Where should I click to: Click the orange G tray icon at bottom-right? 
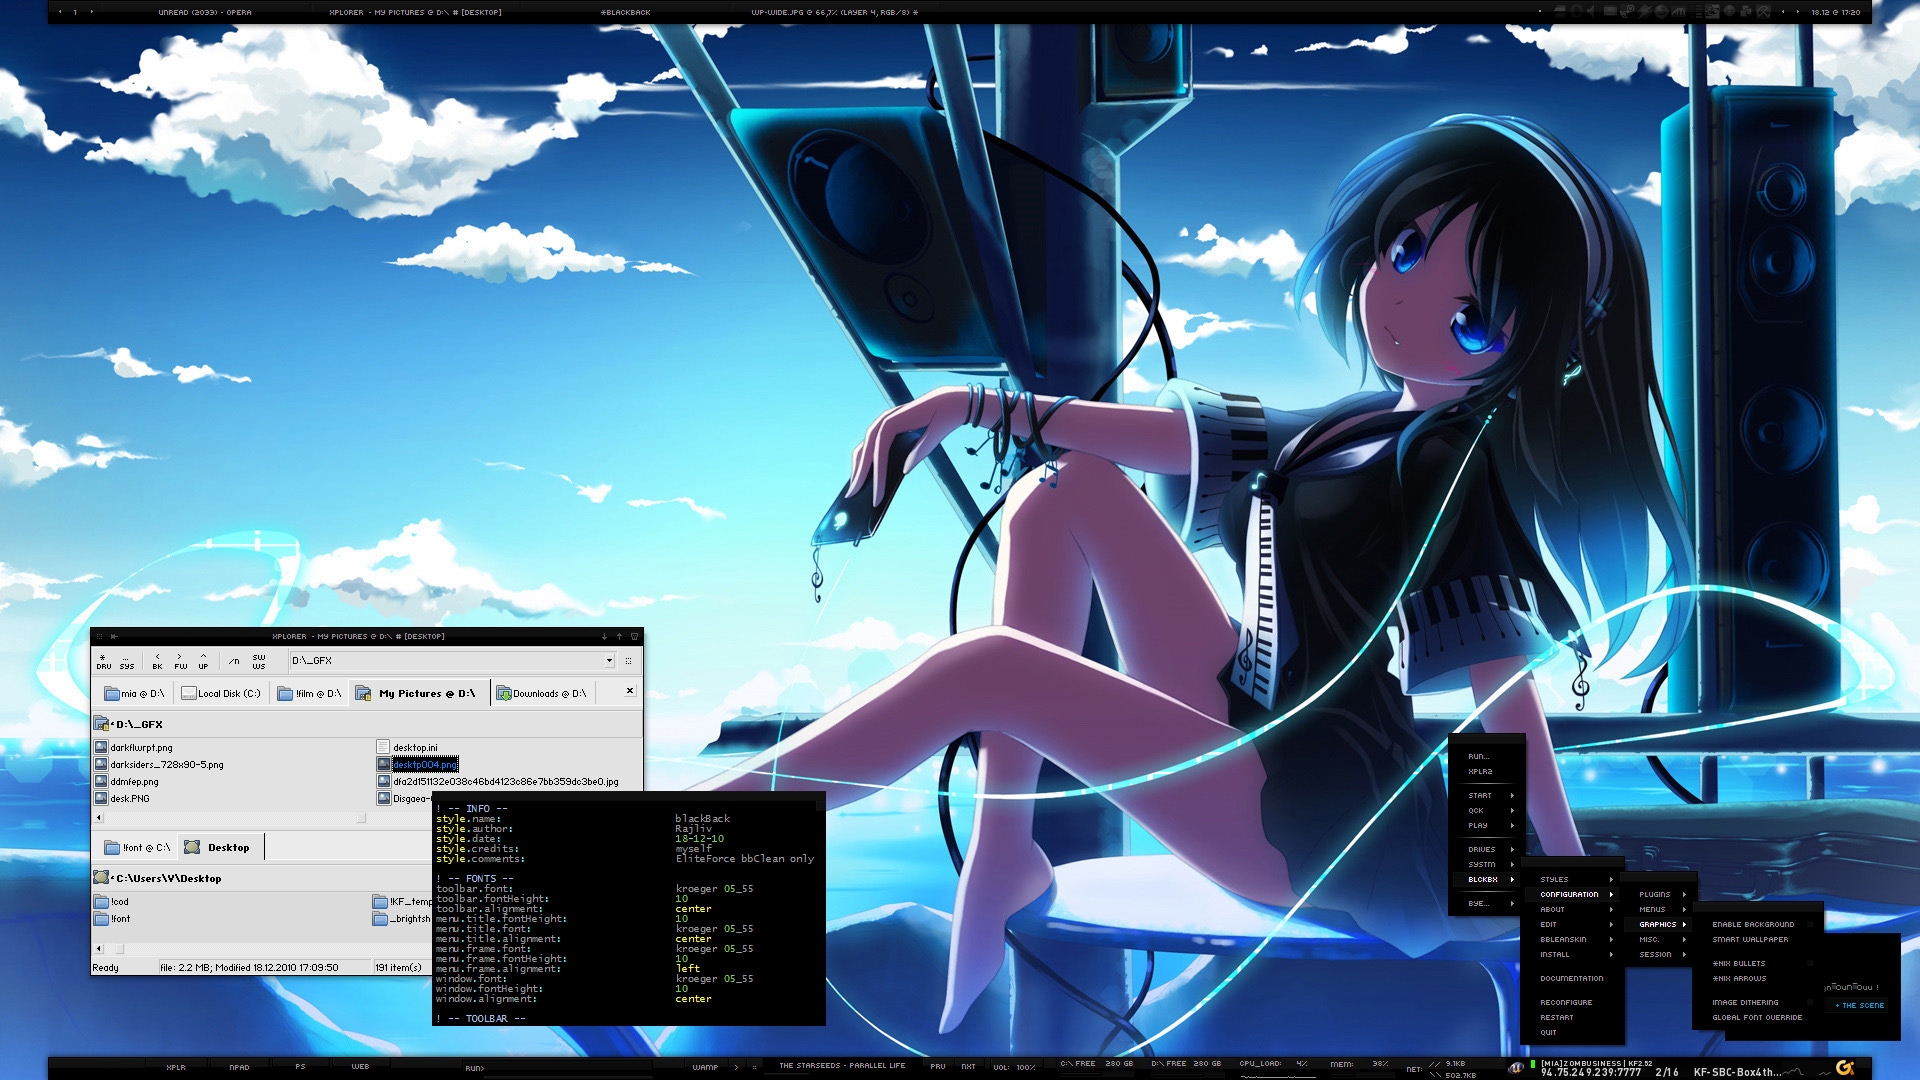click(x=1845, y=1068)
